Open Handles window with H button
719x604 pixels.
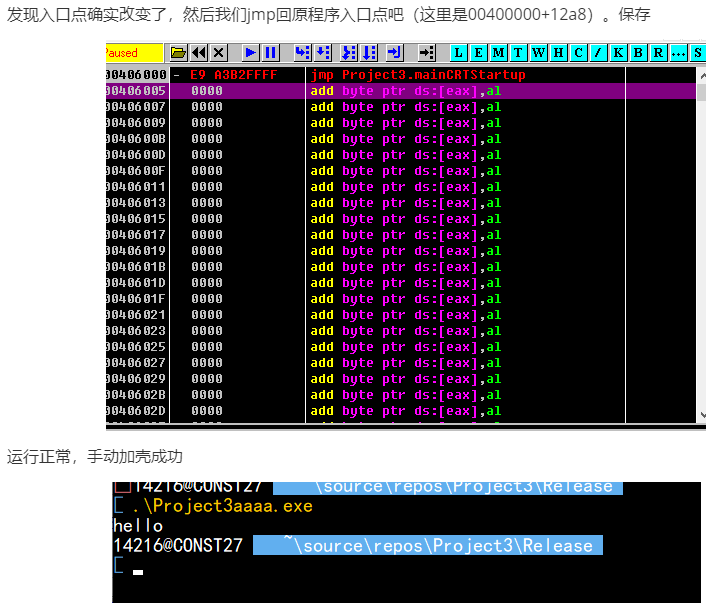559,53
